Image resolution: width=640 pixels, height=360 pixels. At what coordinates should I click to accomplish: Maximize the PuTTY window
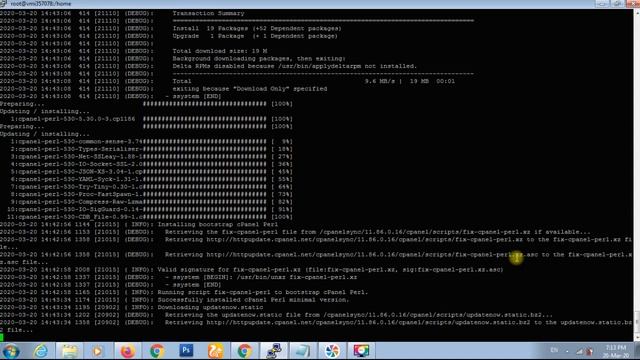coord(617,4)
